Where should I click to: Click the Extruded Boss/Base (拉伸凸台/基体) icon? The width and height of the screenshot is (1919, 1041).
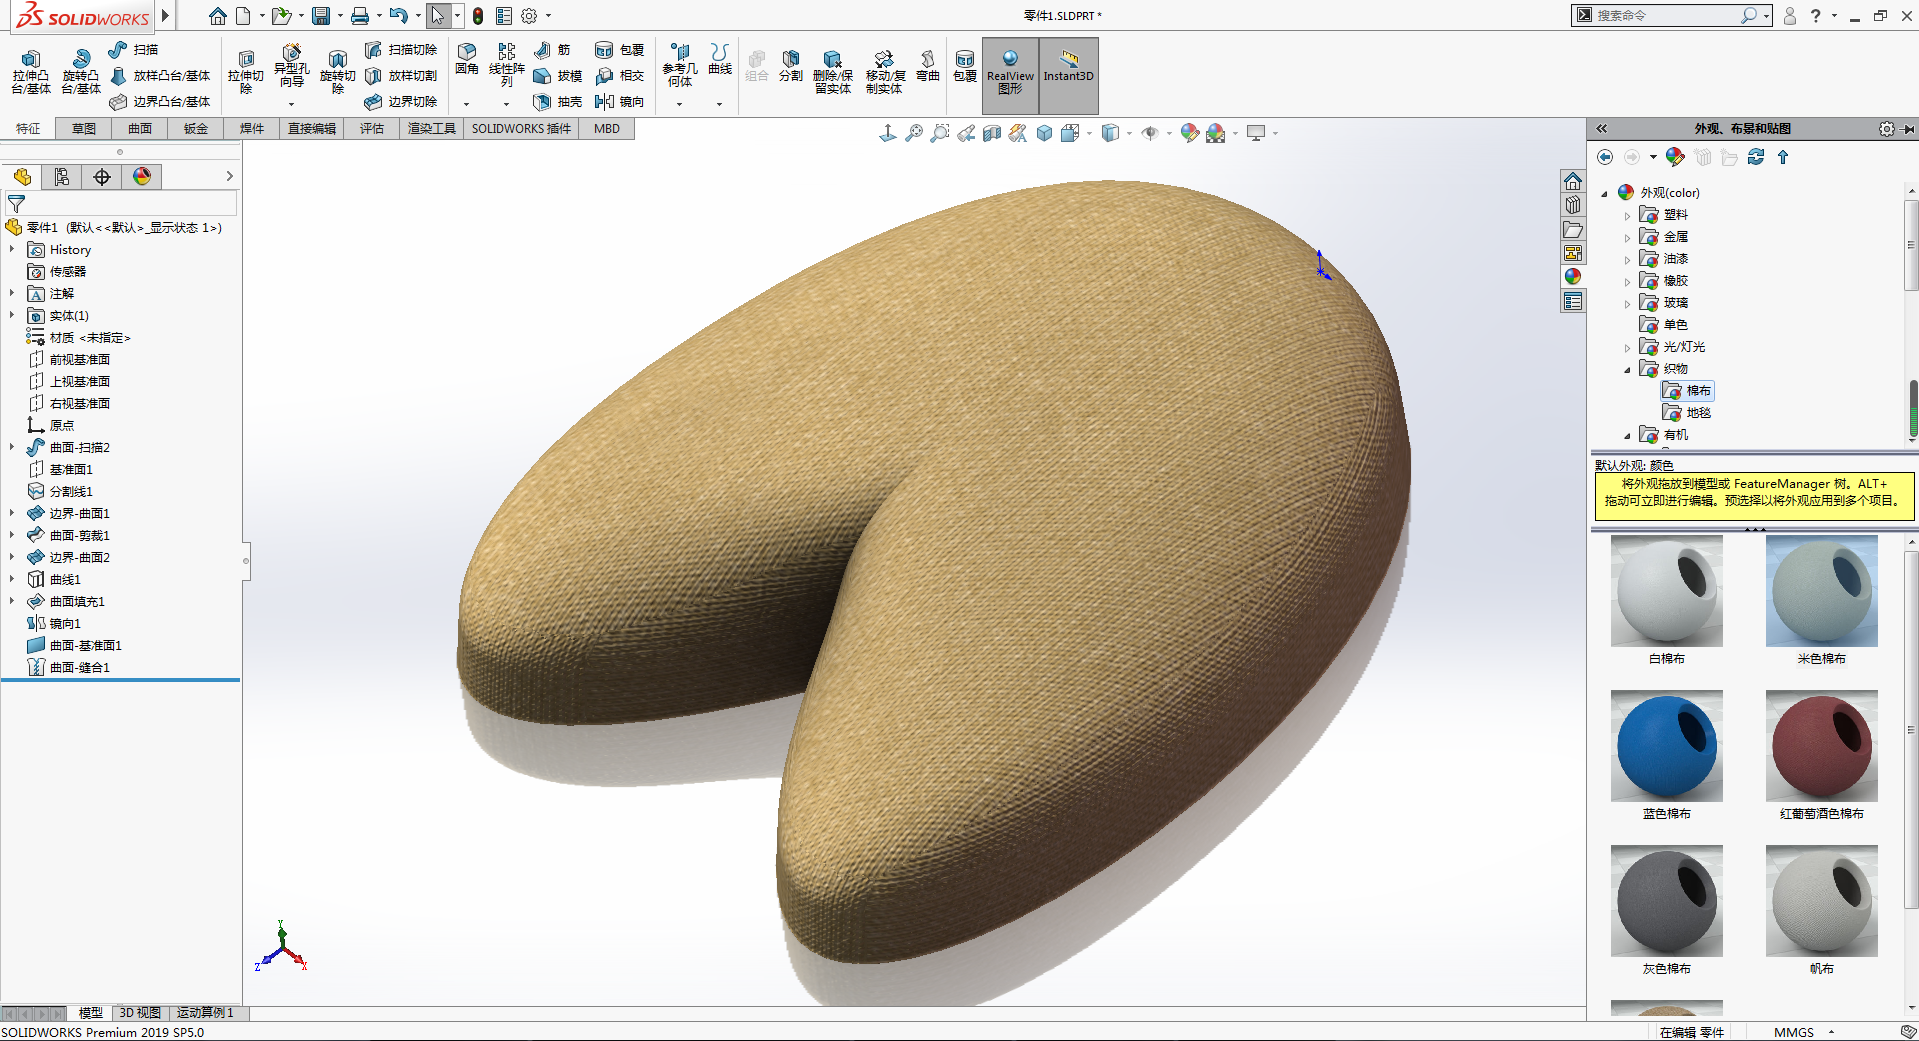[30, 60]
